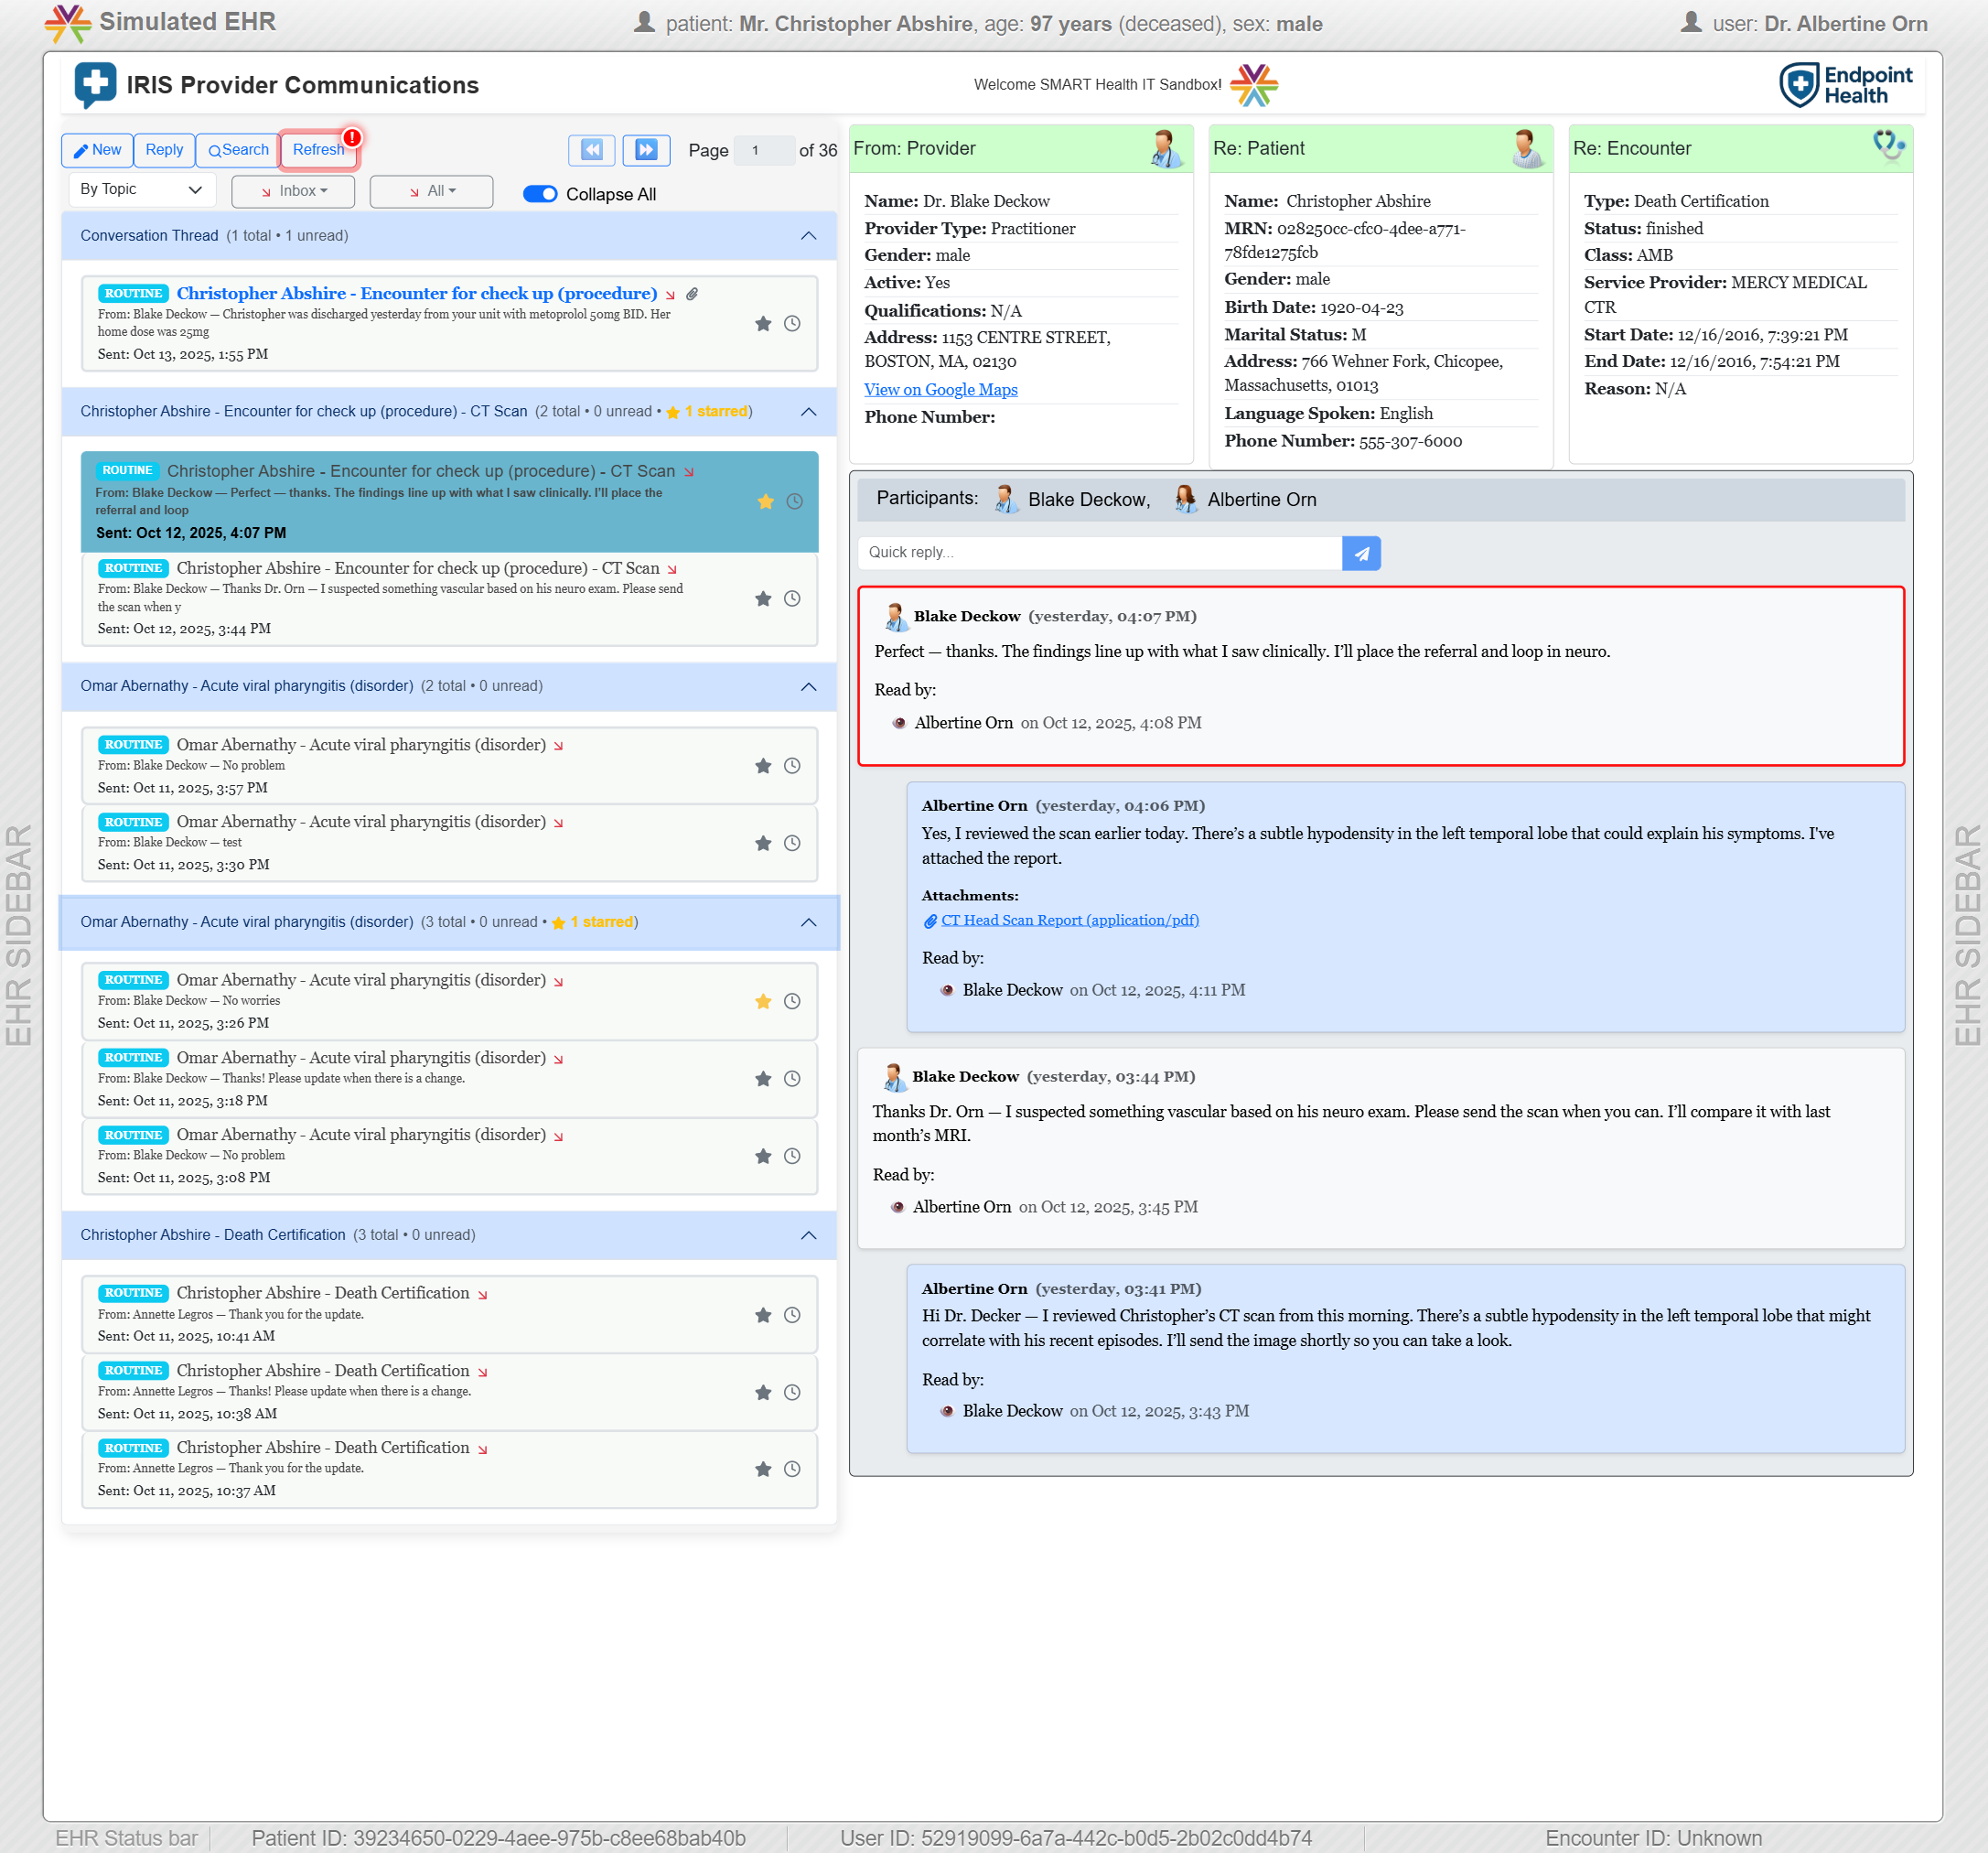Click the snooze clock icon on the discharge metoprolol message
Viewport: 1988px width, 1853px height.
coord(792,323)
